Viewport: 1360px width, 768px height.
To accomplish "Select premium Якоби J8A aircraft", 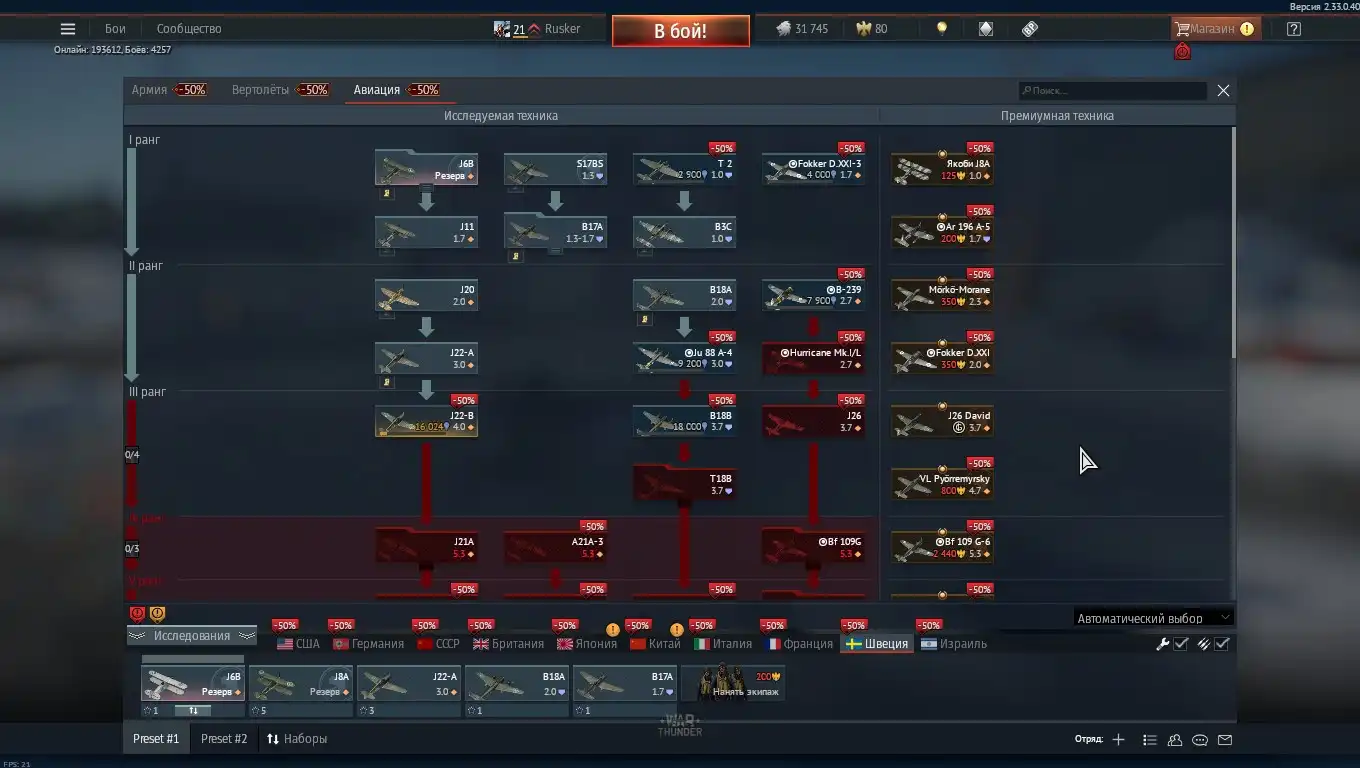I will tap(942, 169).
